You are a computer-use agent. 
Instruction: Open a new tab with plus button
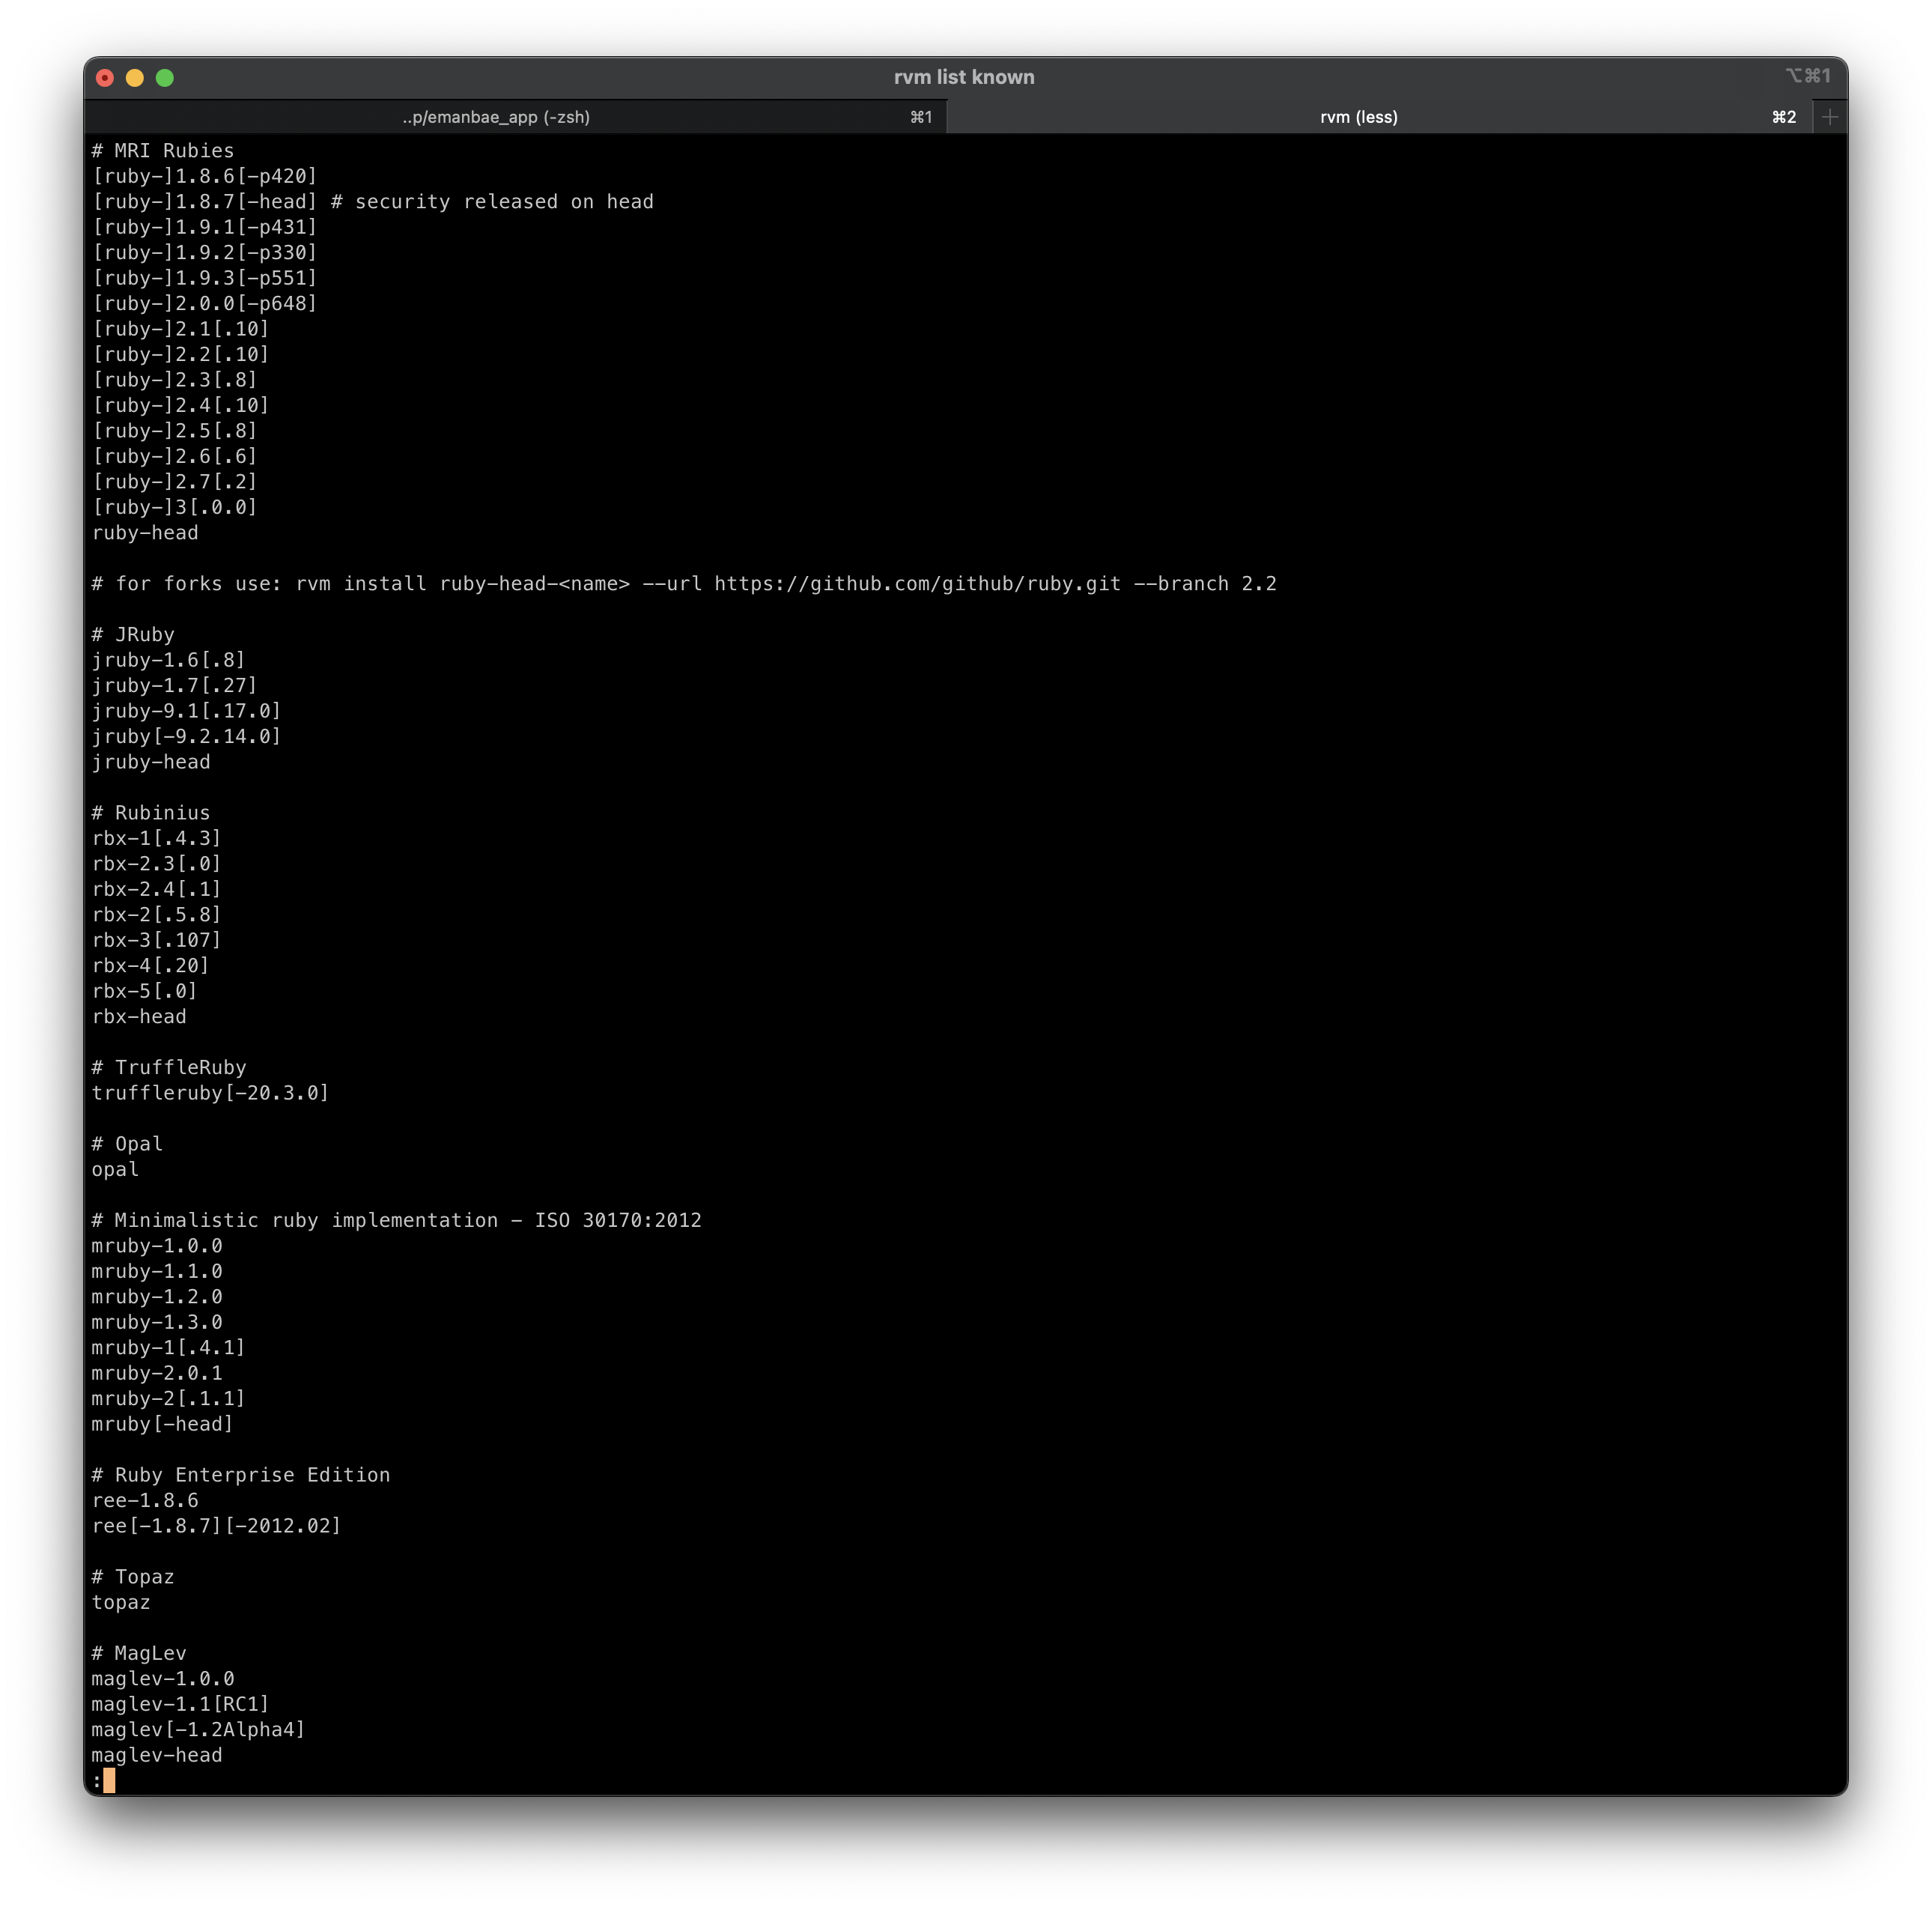pyautogui.click(x=1829, y=117)
